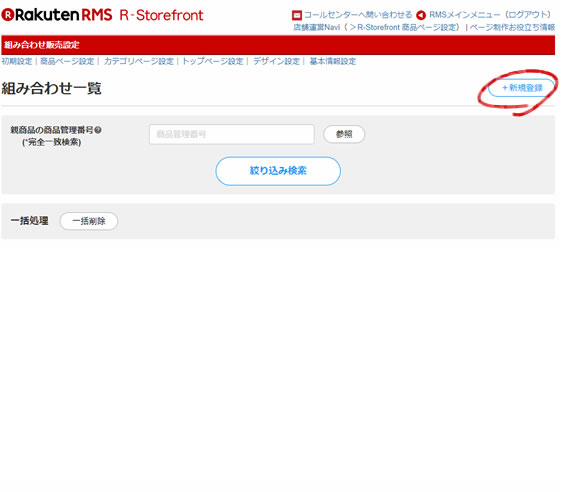Click the Rakuten RMS logo
561x492 pixels.
click(x=57, y=15)
